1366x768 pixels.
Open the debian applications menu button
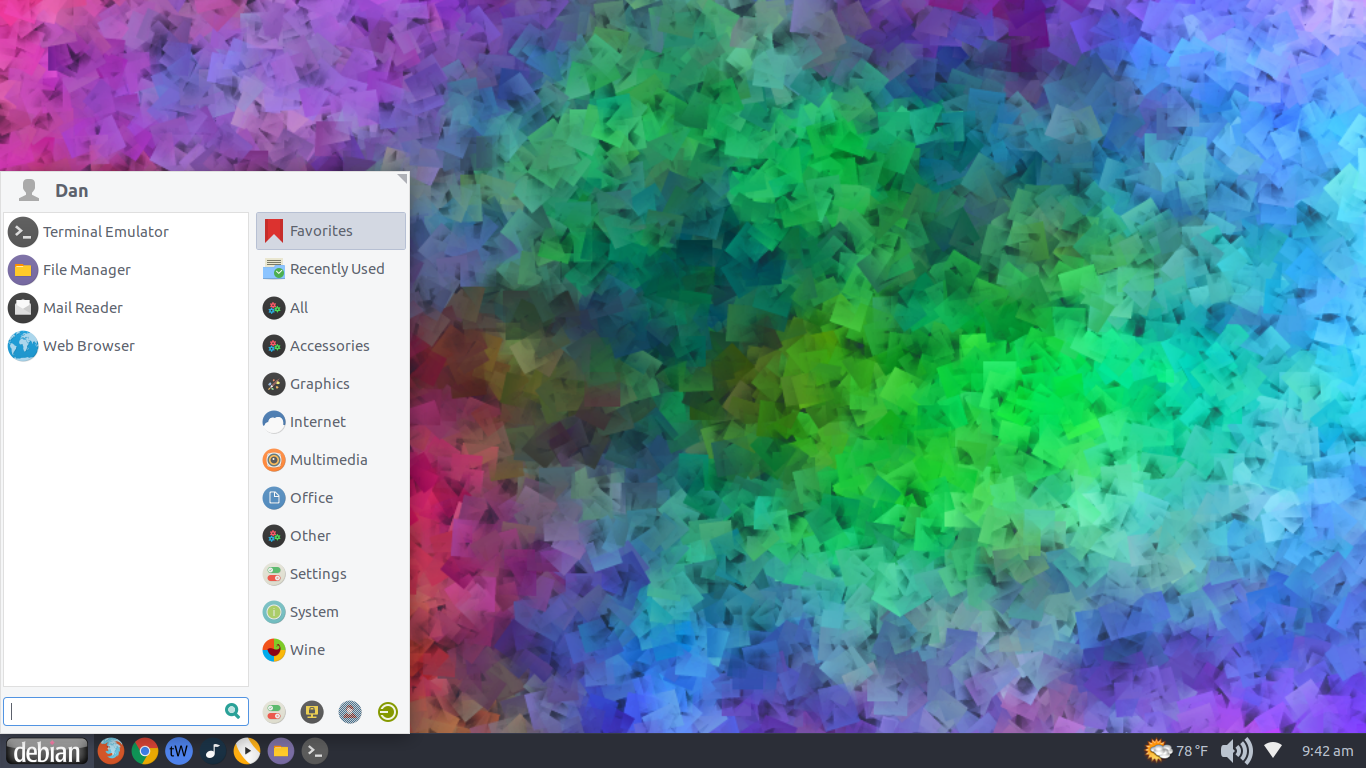[x=46, y=751]
